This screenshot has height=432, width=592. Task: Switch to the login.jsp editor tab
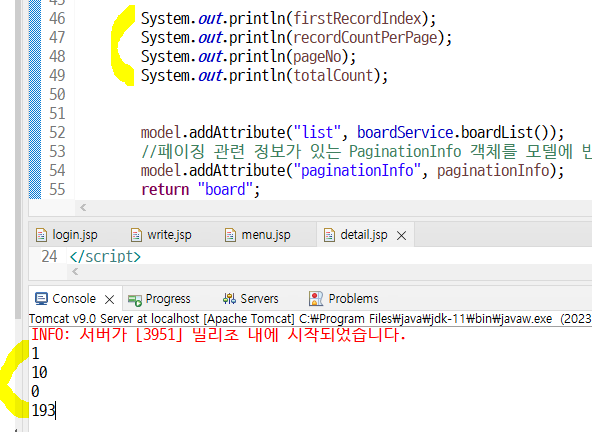pyautogui.click(x=66, y=235)
